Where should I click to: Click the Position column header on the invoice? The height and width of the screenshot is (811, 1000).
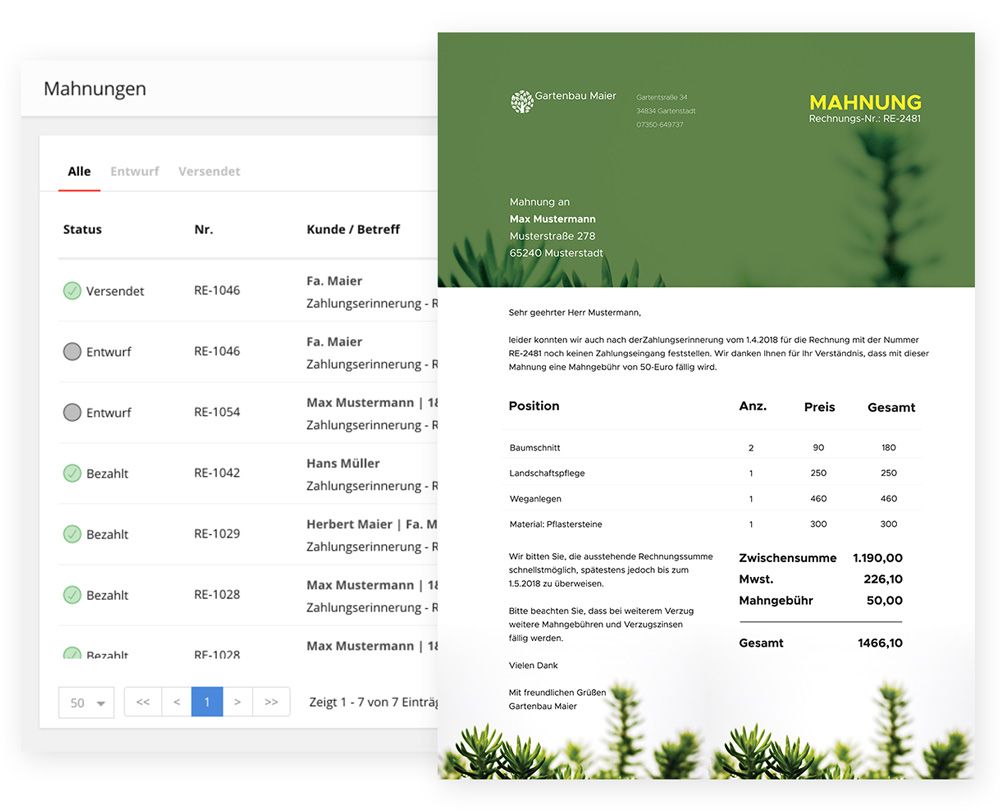[534, 406]
